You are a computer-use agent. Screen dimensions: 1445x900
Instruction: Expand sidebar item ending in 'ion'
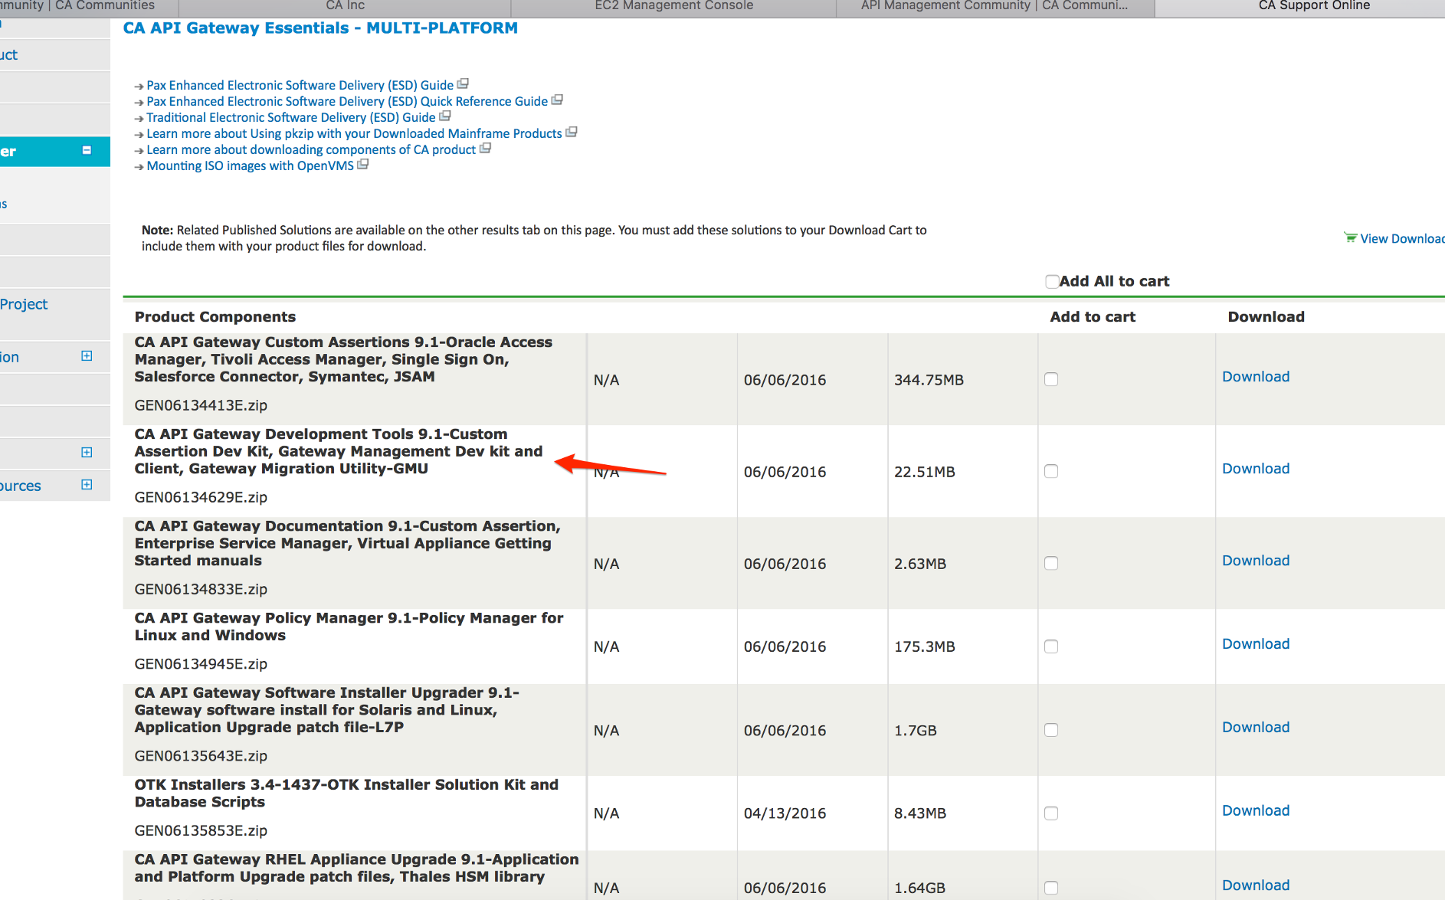click(x=87, y=356)
